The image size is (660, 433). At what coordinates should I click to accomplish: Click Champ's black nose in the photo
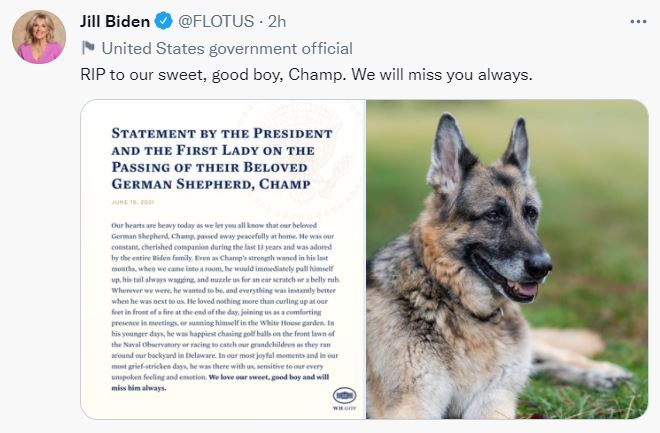pyautogui.click(x=538, y=264)
